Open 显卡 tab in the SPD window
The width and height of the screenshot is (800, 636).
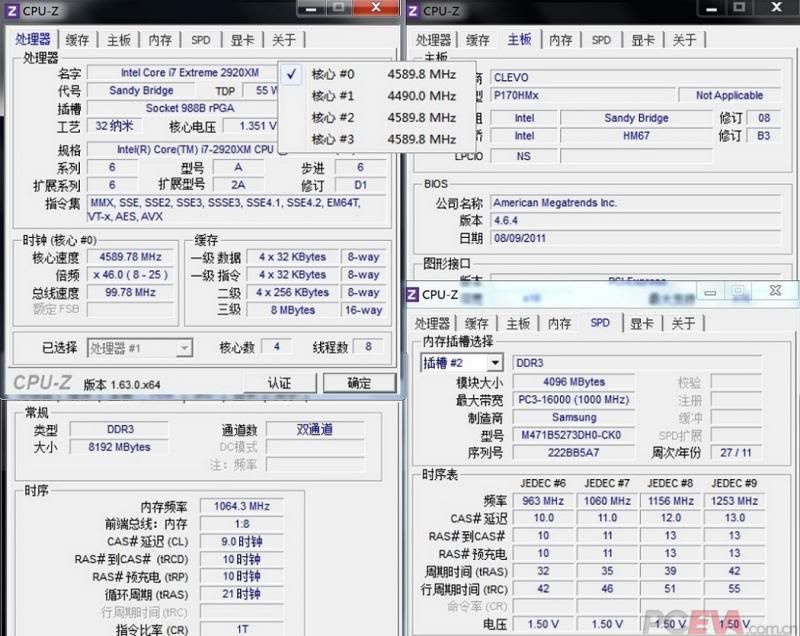642,323
